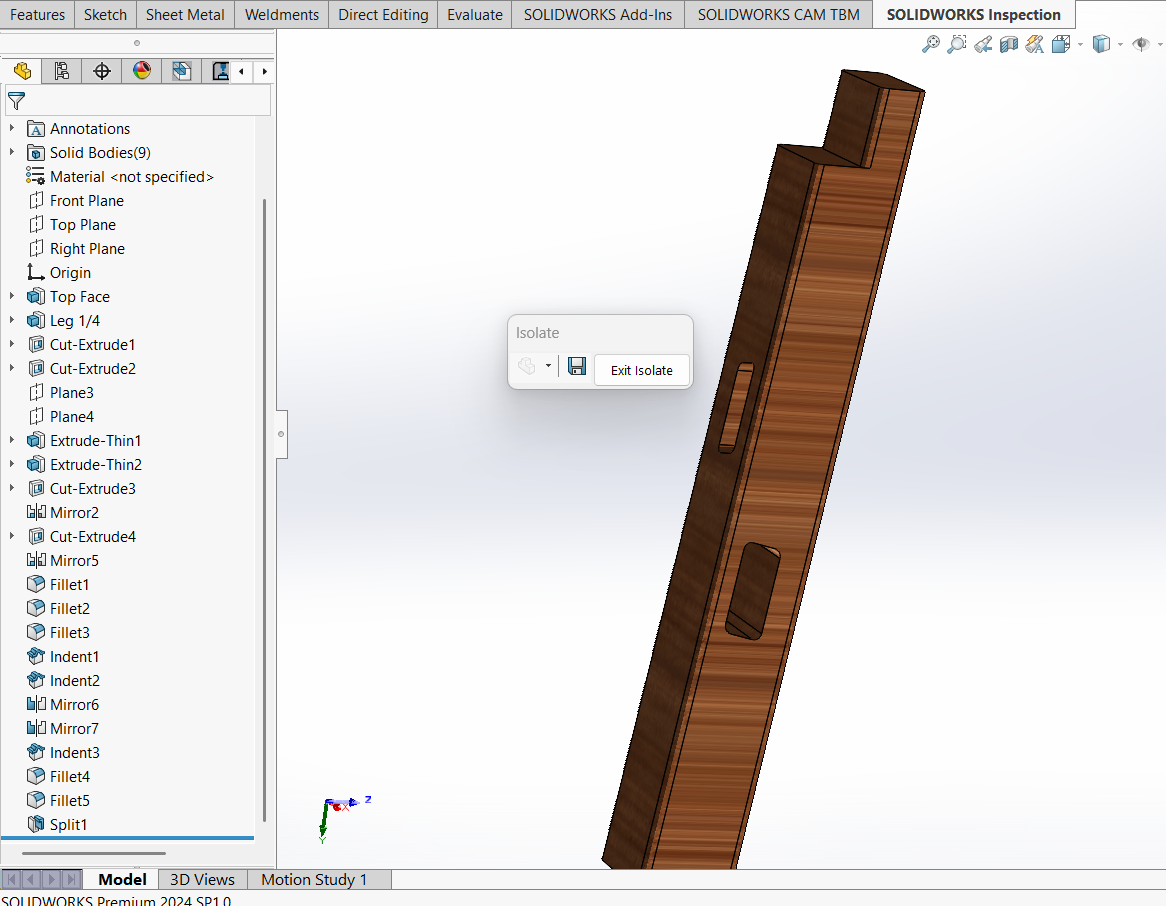Expand the Extrude-Thin2 feature
This screenshot has height=906, width=1166.
(x=12, y=463)
